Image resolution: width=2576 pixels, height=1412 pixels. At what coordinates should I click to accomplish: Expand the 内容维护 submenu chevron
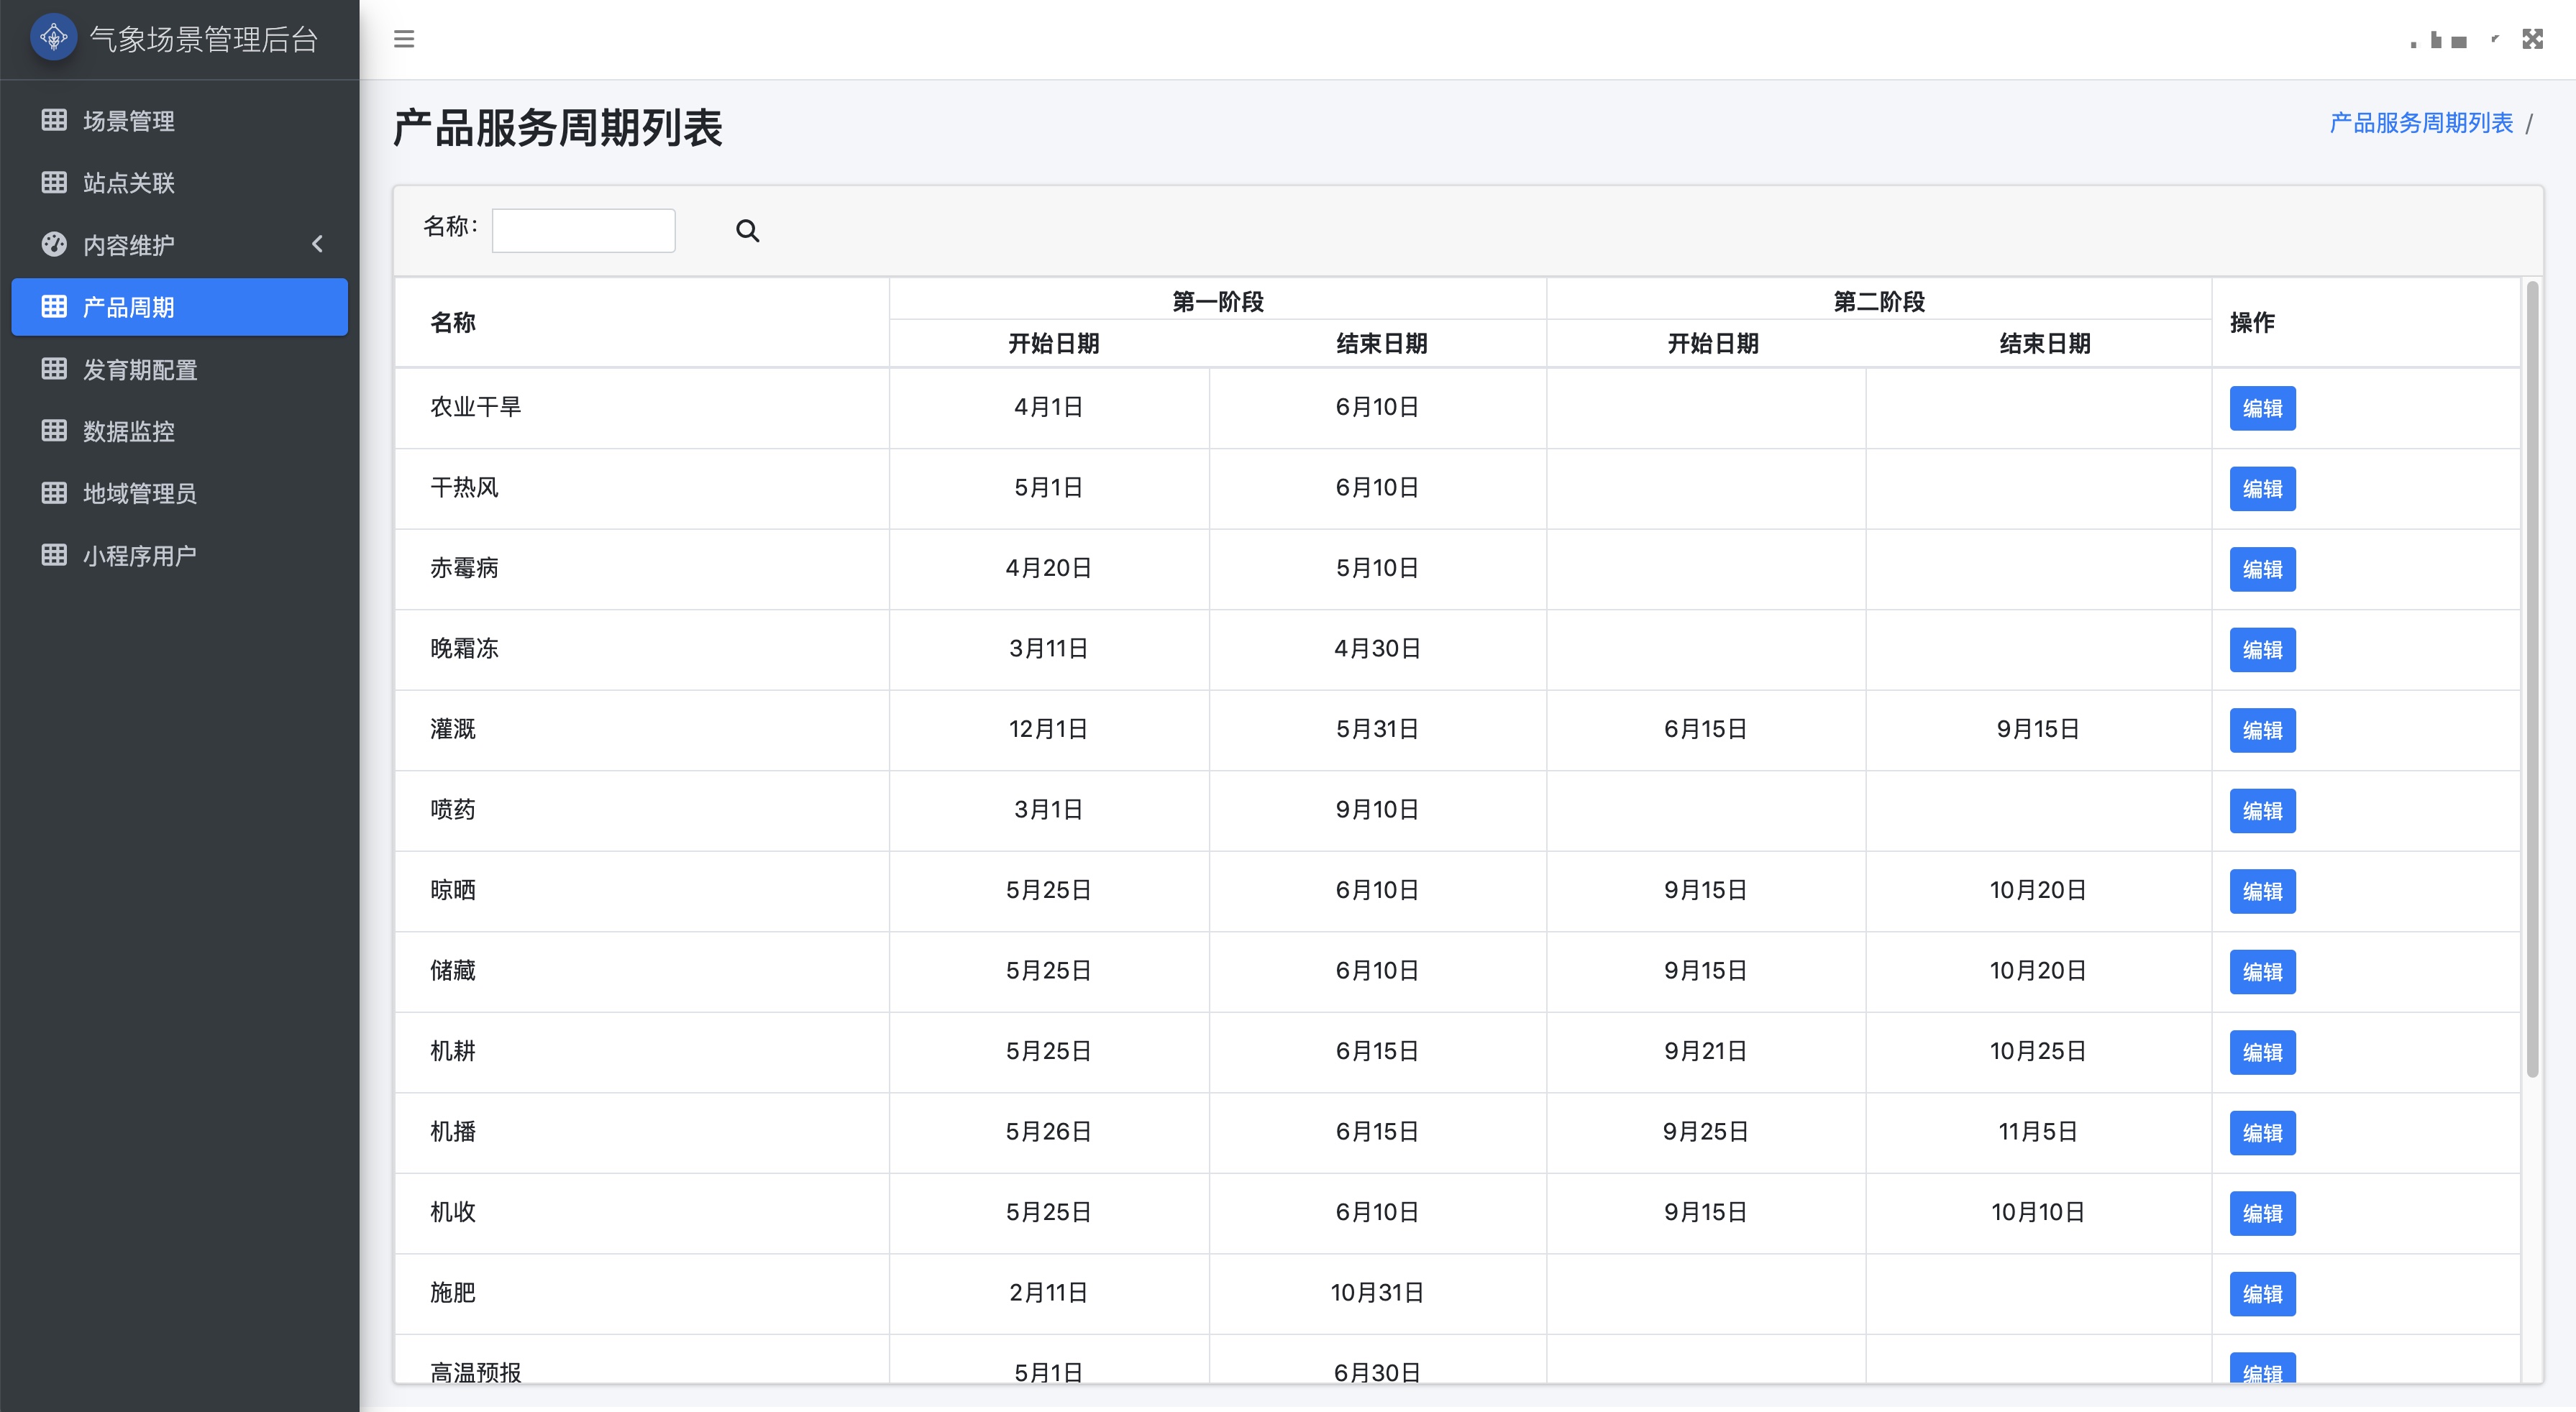click(x=318, y=244)
